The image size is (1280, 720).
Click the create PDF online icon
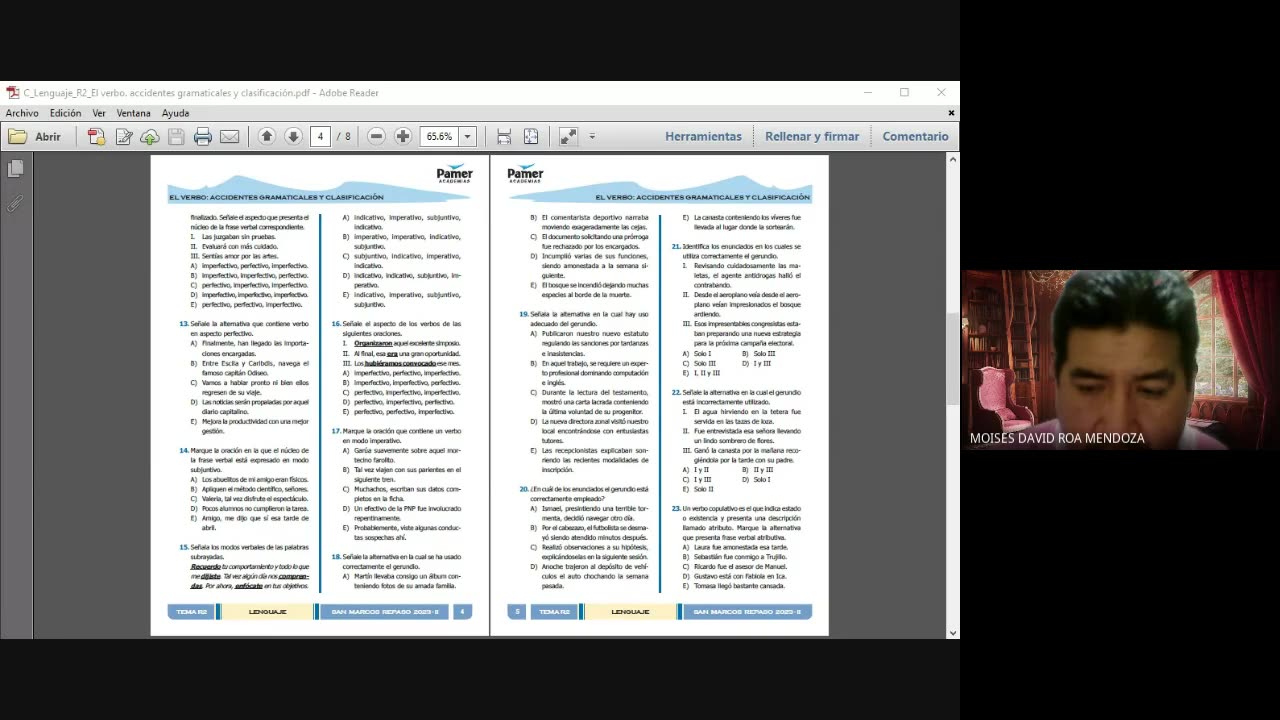click(96, 137)
